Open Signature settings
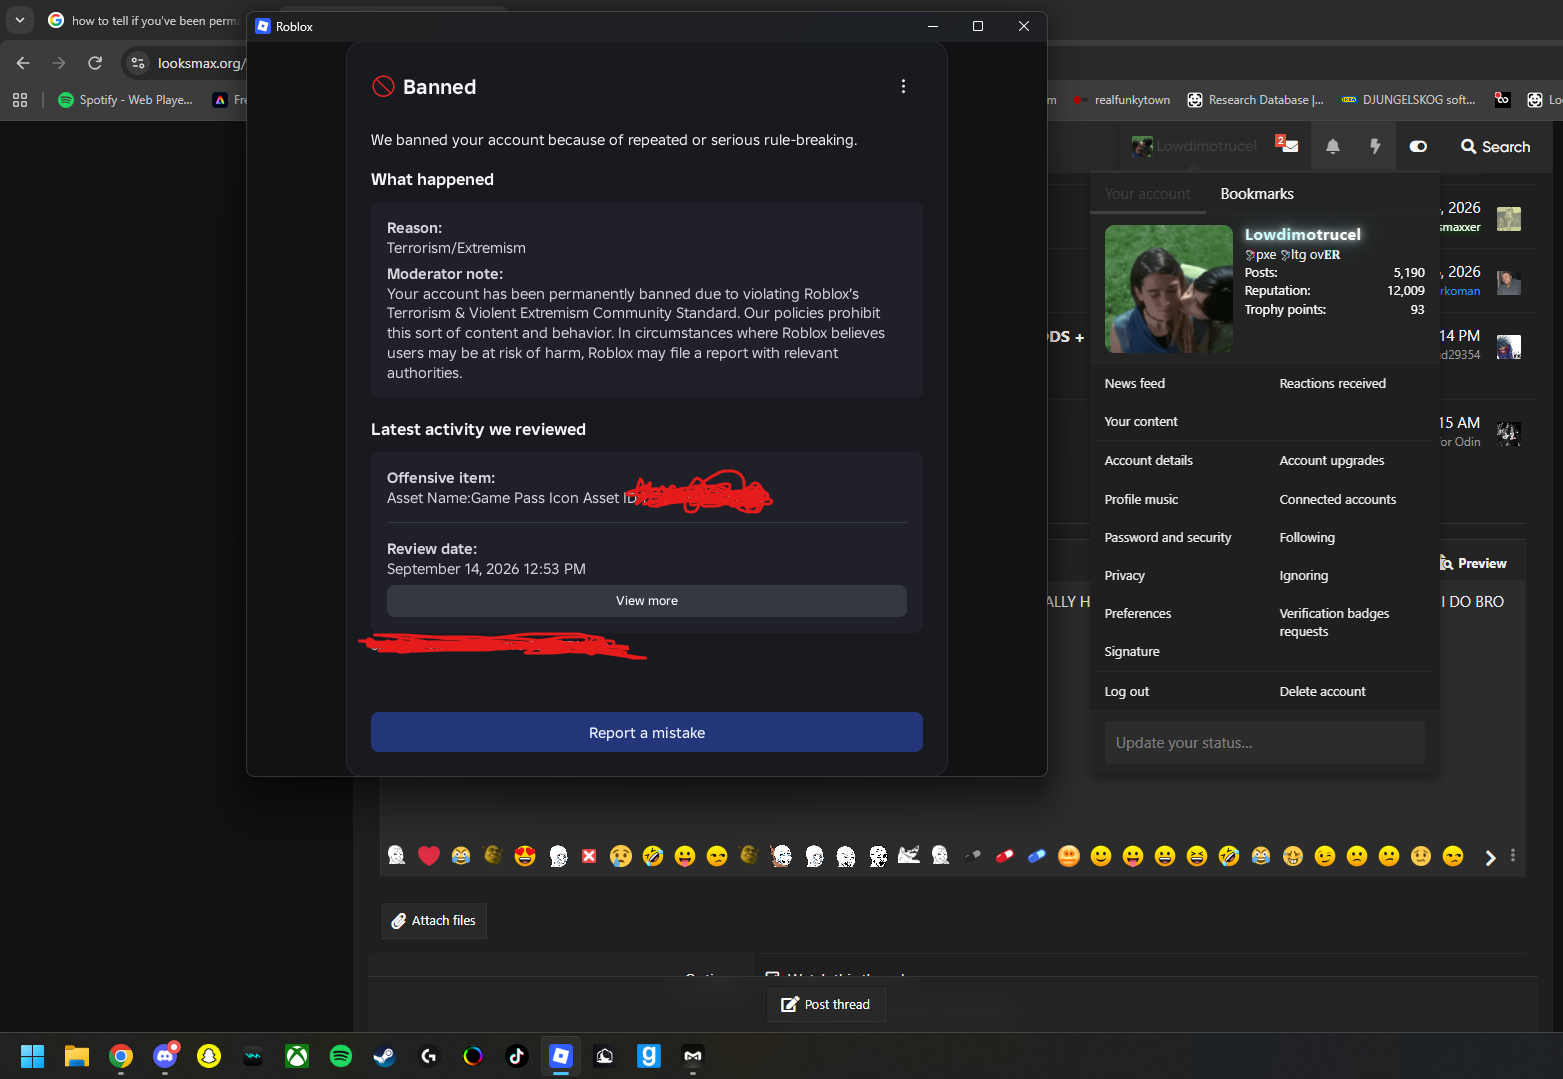The width and height of the screenshot is (1563, 1079). pos(1132,651)
